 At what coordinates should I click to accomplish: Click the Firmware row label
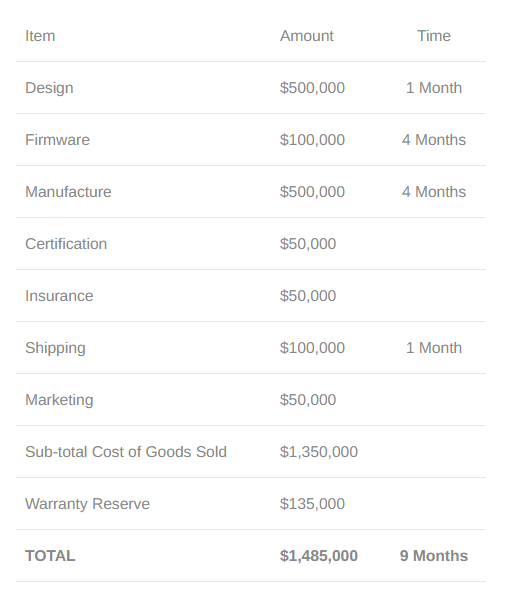57,140
